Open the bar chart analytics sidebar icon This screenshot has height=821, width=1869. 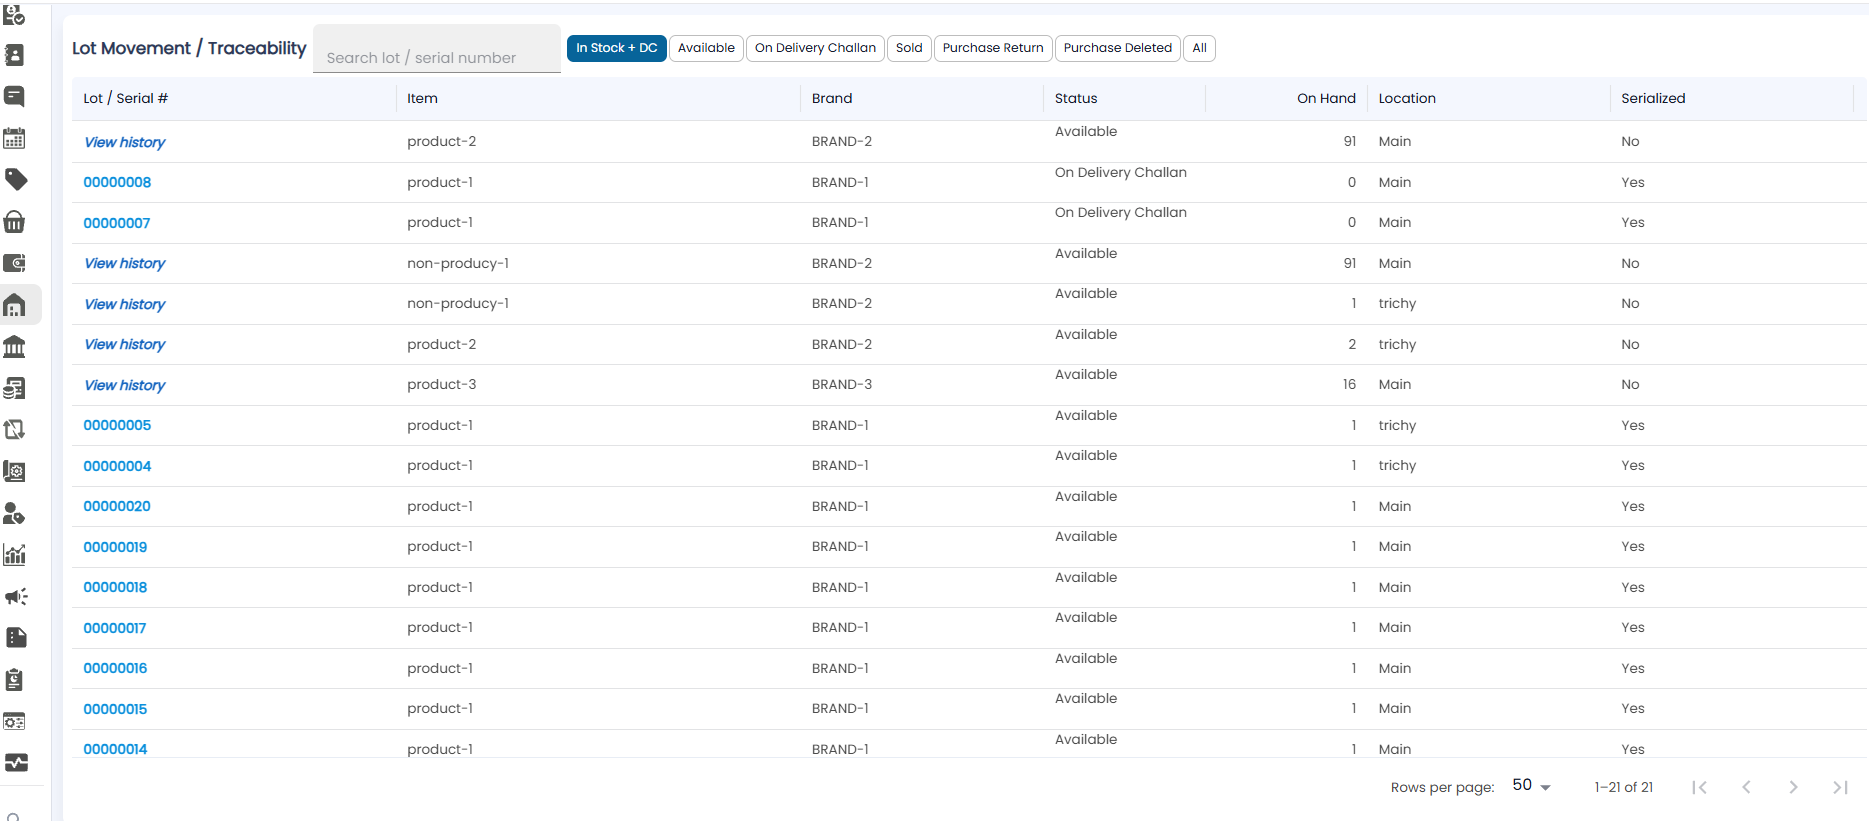coord(15,555)
